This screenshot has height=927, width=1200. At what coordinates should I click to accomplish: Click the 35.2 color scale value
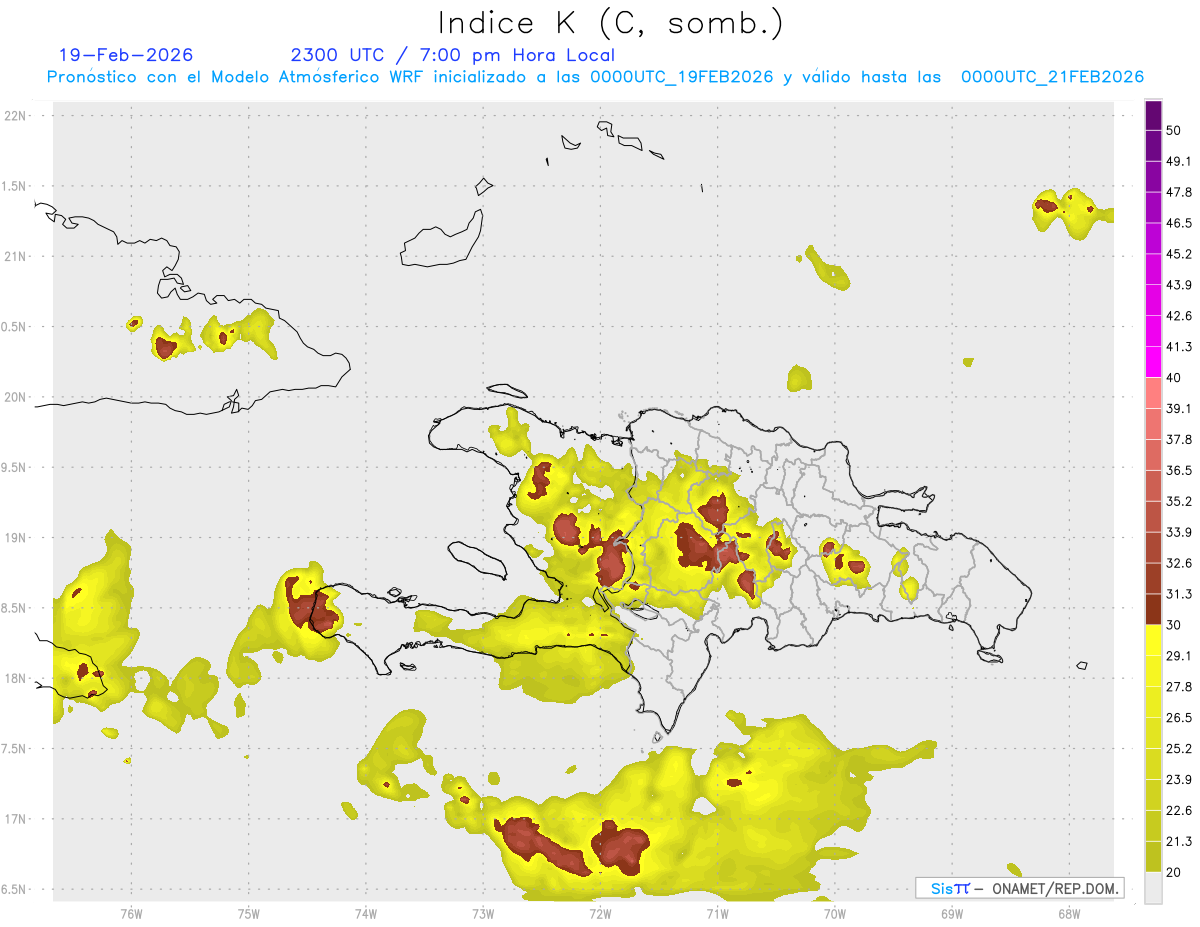pos(1179,501)
